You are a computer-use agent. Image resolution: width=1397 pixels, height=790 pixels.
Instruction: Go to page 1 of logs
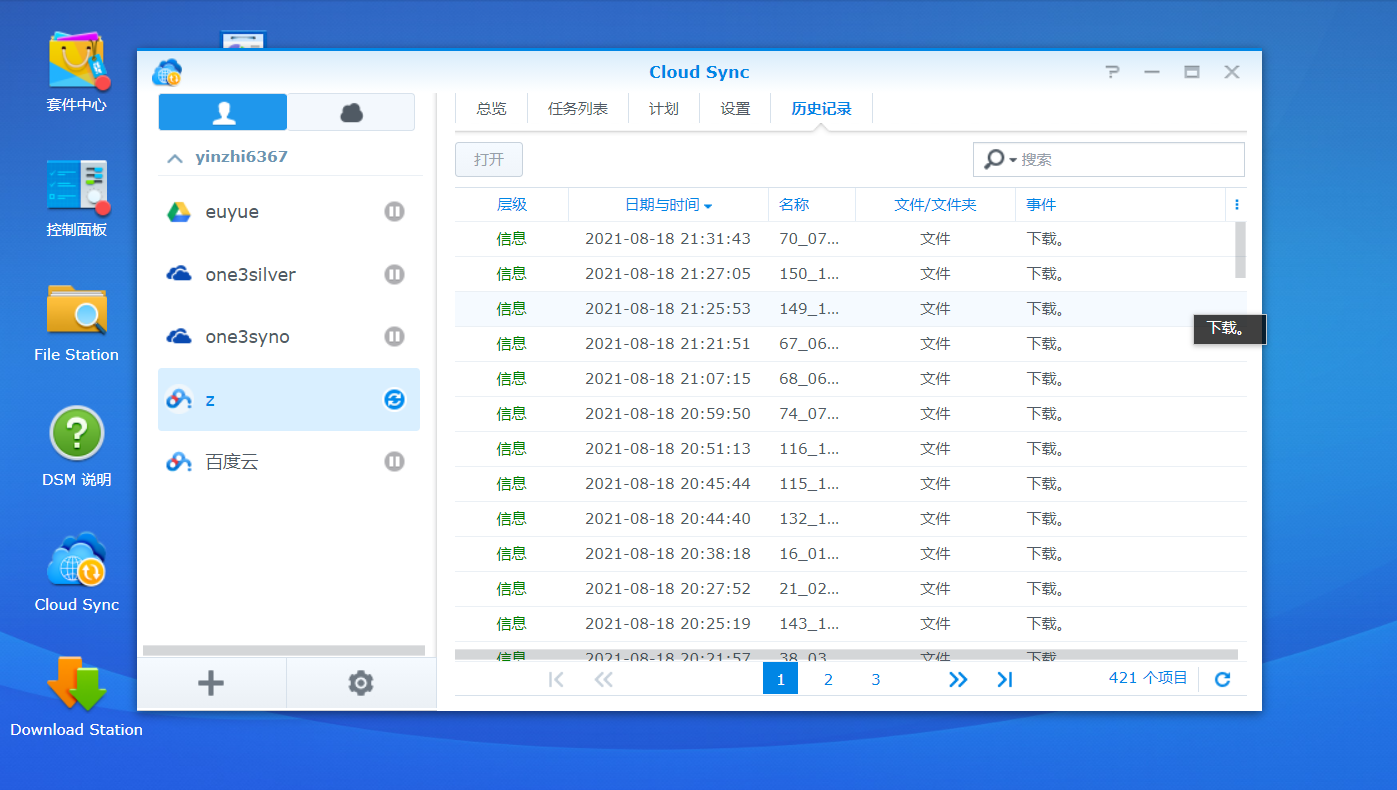point(780,679)
